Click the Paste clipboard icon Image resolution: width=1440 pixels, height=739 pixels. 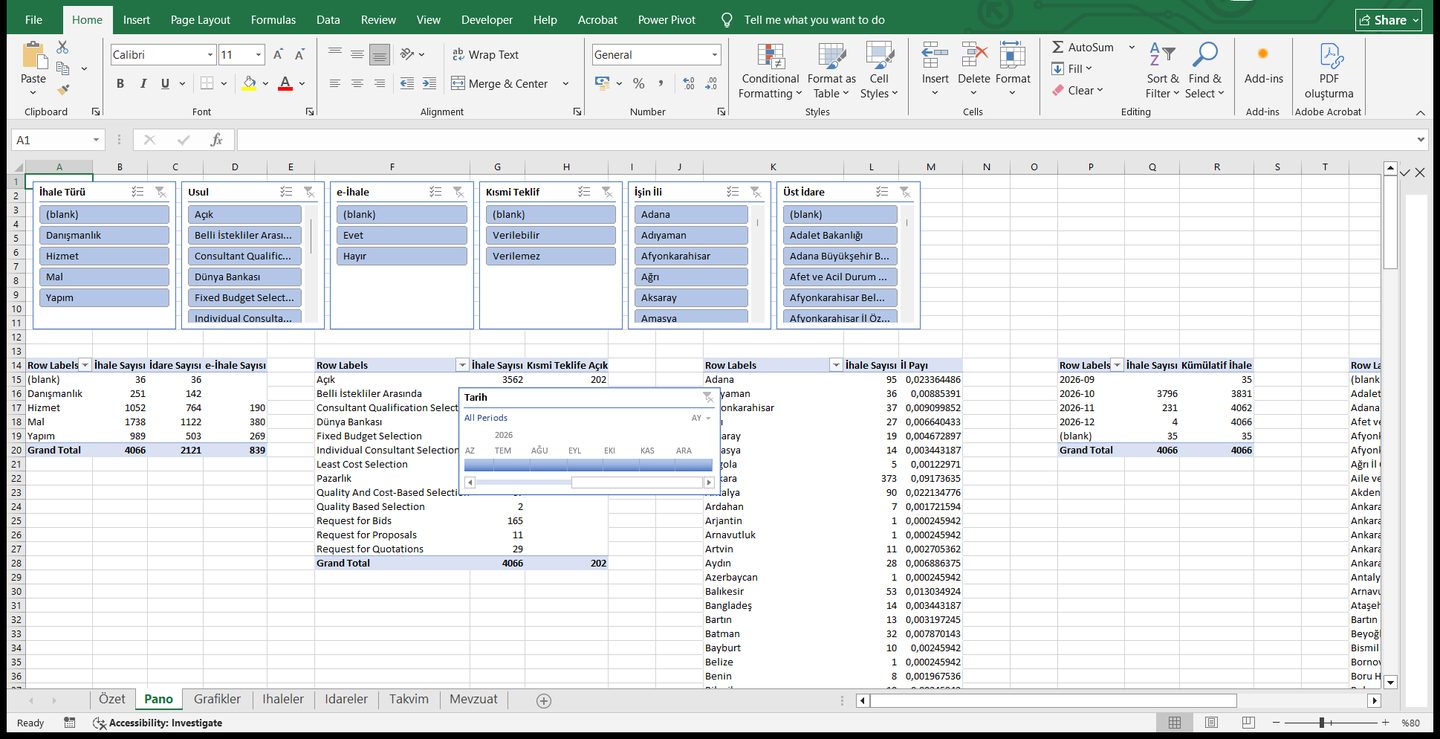(x=33, y=56)
